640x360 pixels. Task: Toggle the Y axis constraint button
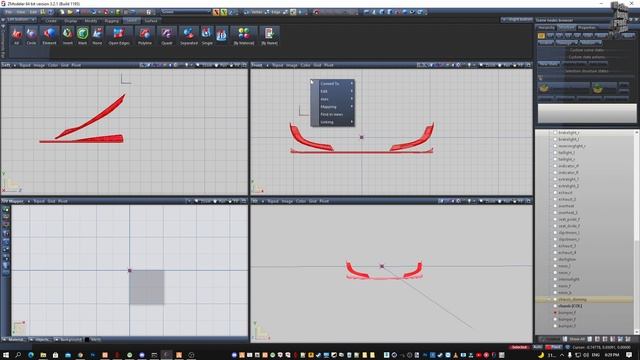224,12
